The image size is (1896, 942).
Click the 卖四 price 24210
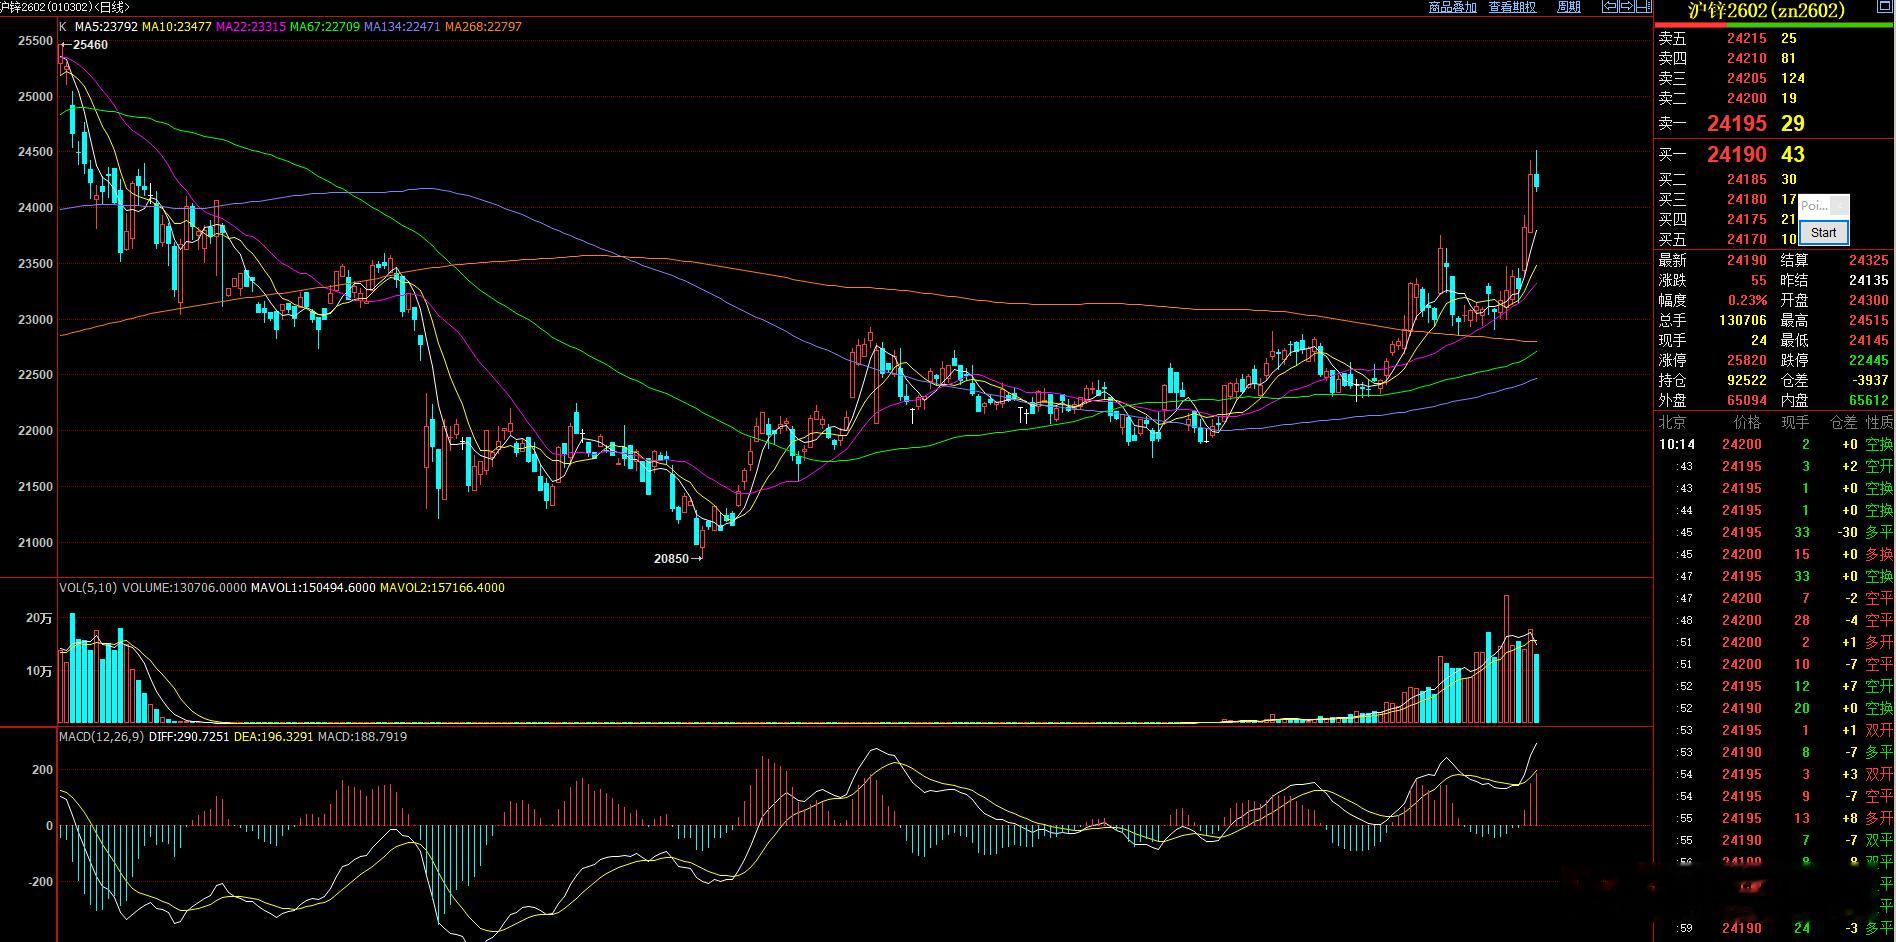1747,58
